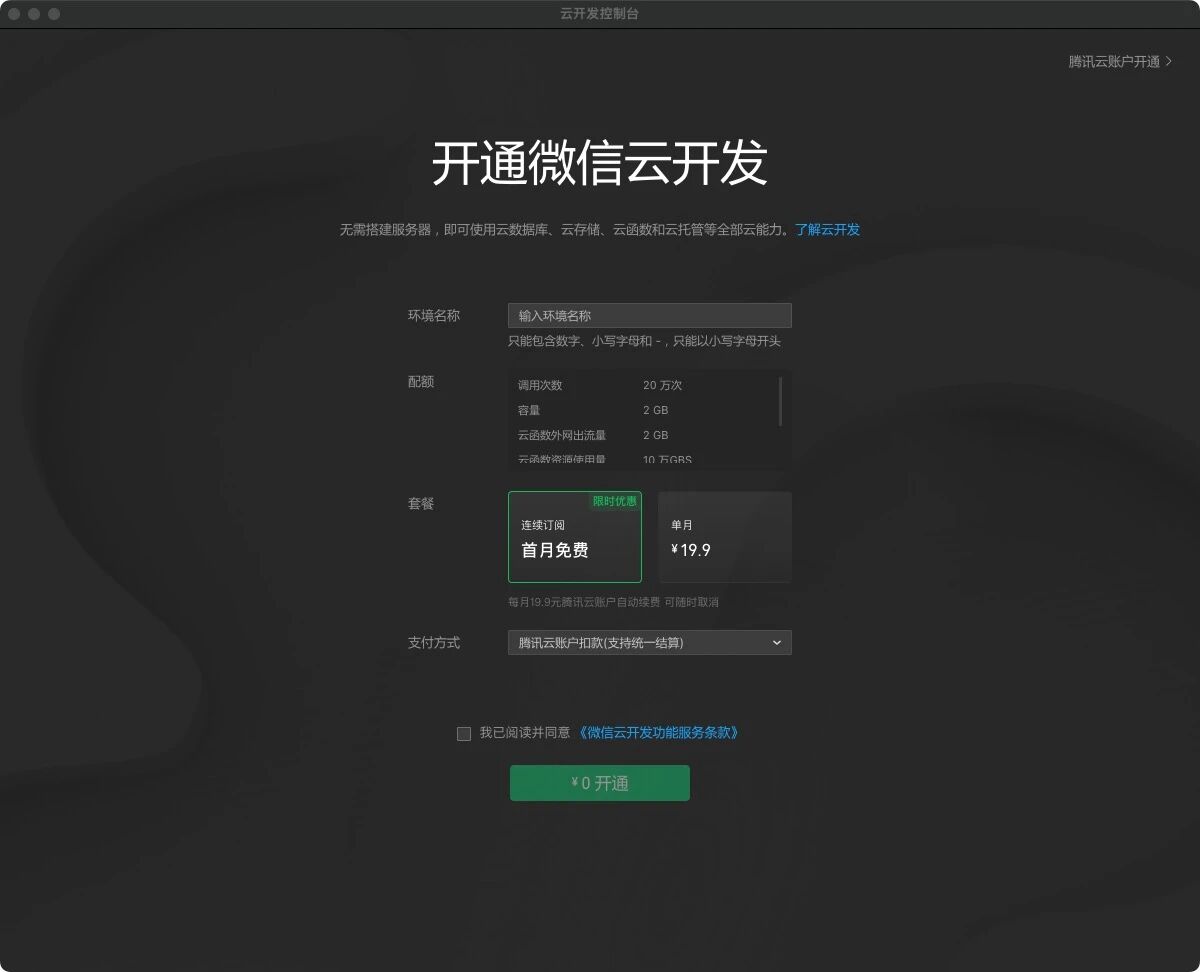Click the 云函数外网出流量 quota label

(562, 436)
